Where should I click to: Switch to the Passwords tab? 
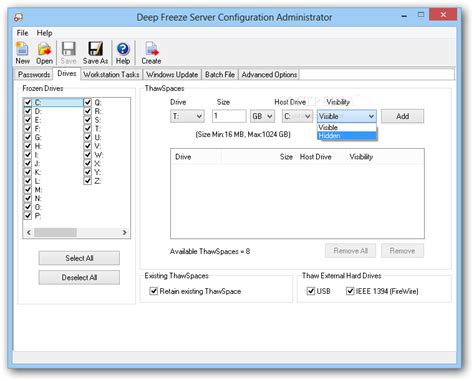tap(34, 74)
